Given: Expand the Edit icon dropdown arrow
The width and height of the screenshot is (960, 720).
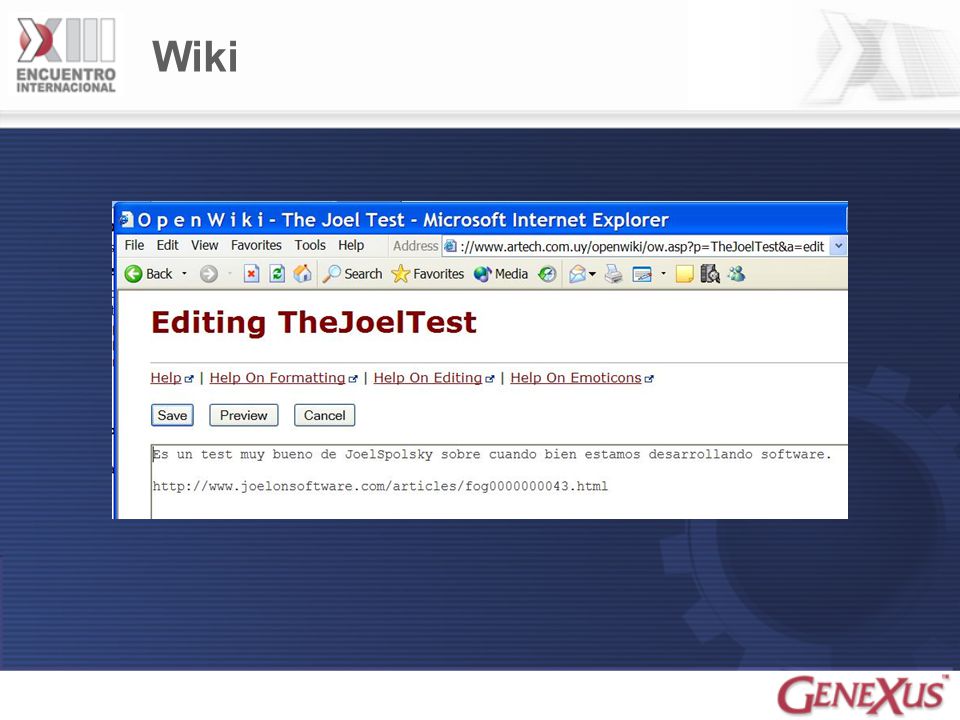Looking at the screenshot, I should tap(663, 274).
